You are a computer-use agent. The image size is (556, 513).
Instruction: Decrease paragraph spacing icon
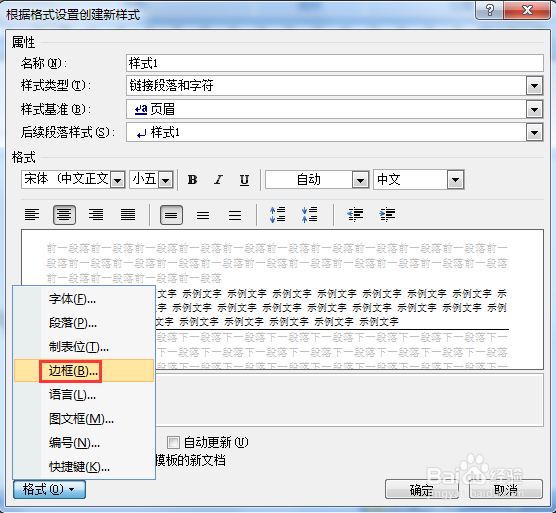coord(310,214)
